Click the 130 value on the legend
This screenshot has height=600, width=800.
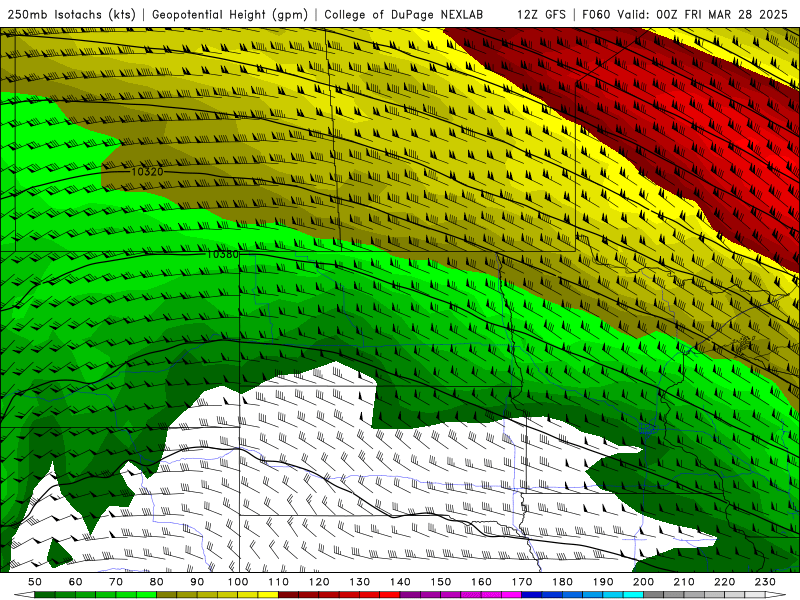click(360, 582)
